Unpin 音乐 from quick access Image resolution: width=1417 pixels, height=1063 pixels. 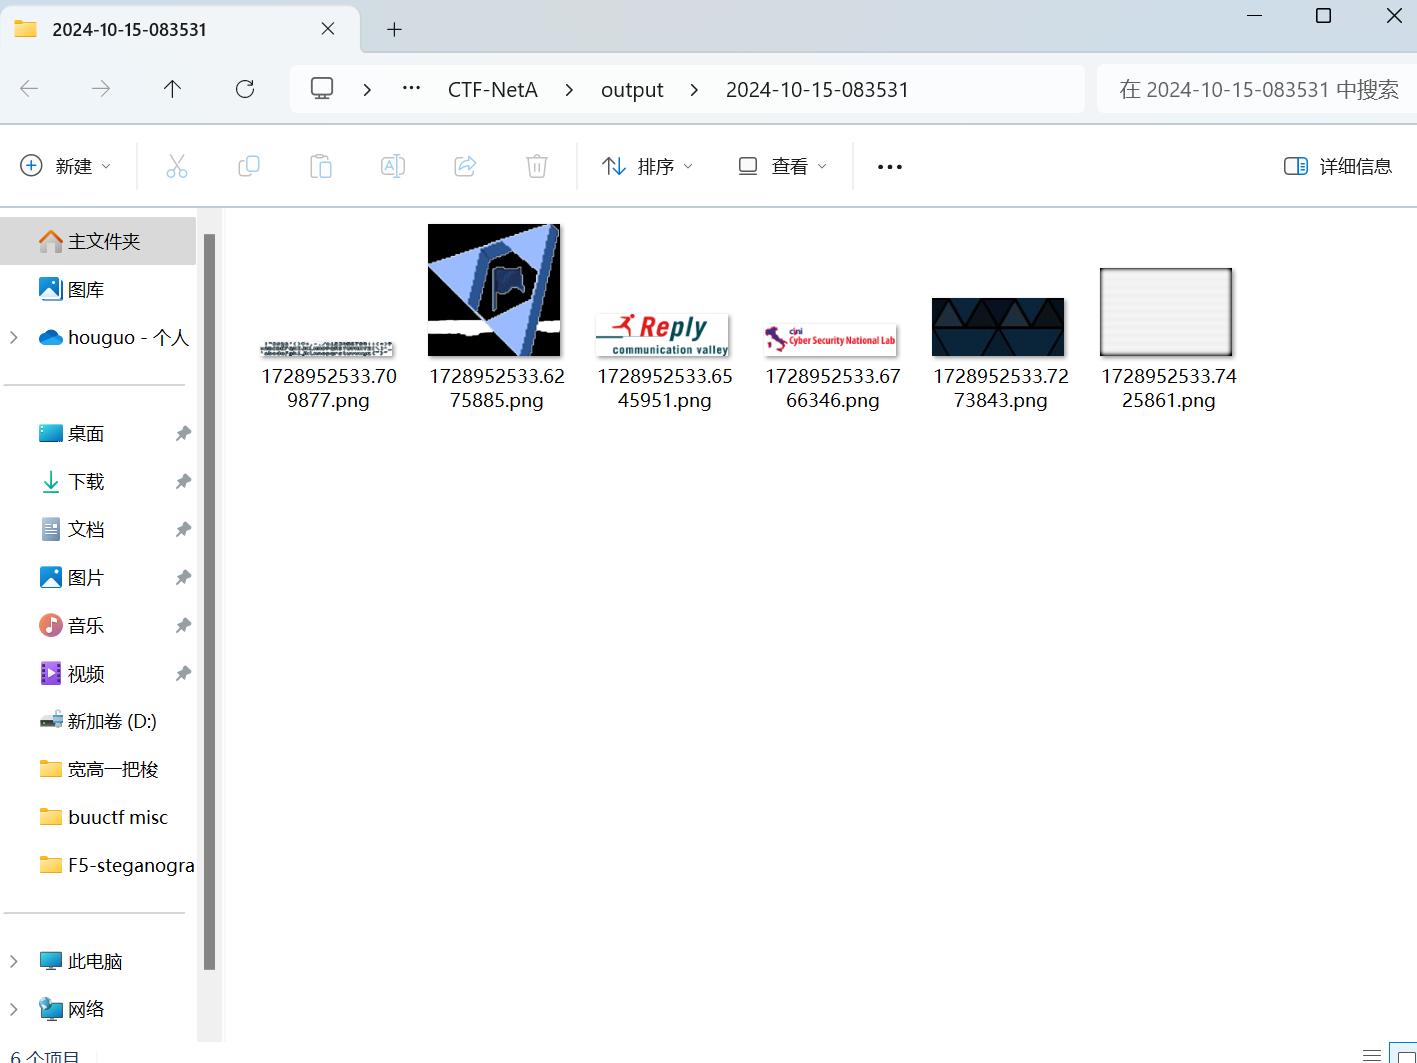click(183, 625)
